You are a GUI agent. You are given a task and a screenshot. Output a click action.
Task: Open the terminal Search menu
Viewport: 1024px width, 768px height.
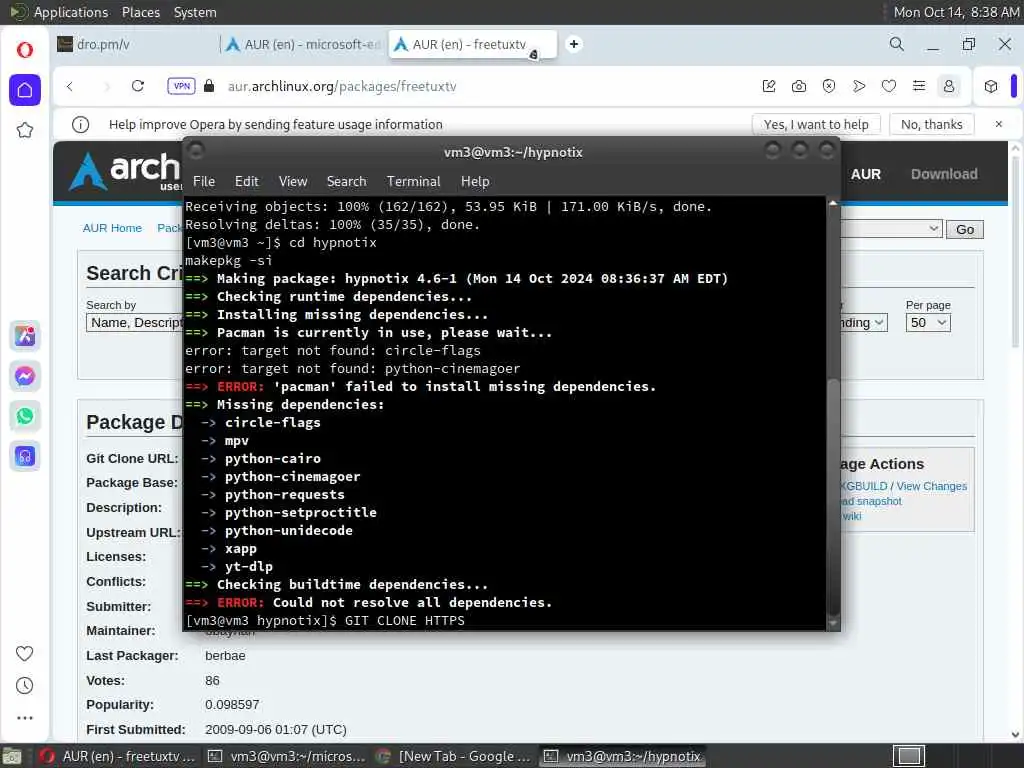coord(346,182)
